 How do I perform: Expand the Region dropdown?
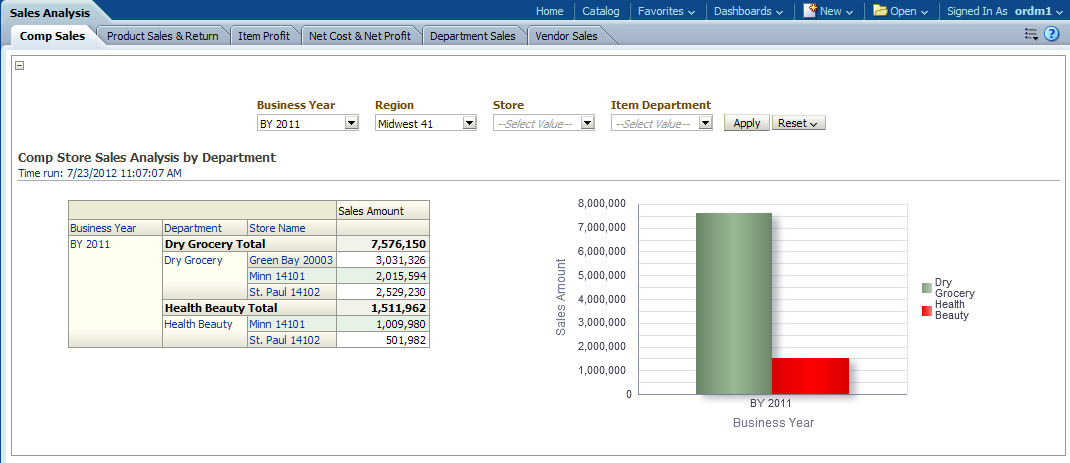pyautogui.click(x=469, y=123)
